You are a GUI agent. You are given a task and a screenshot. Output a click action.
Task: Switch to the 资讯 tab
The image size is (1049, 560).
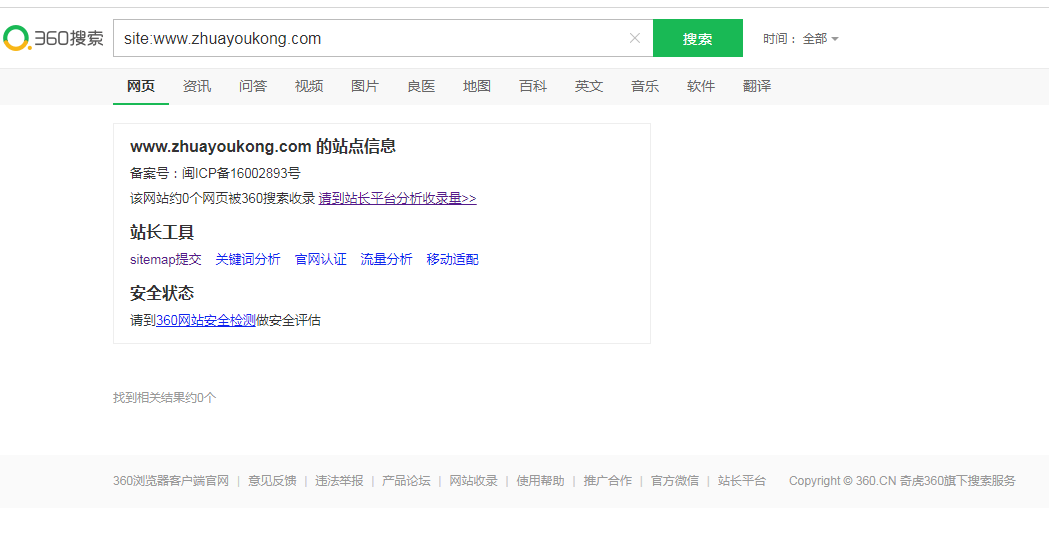coord(197,86)
